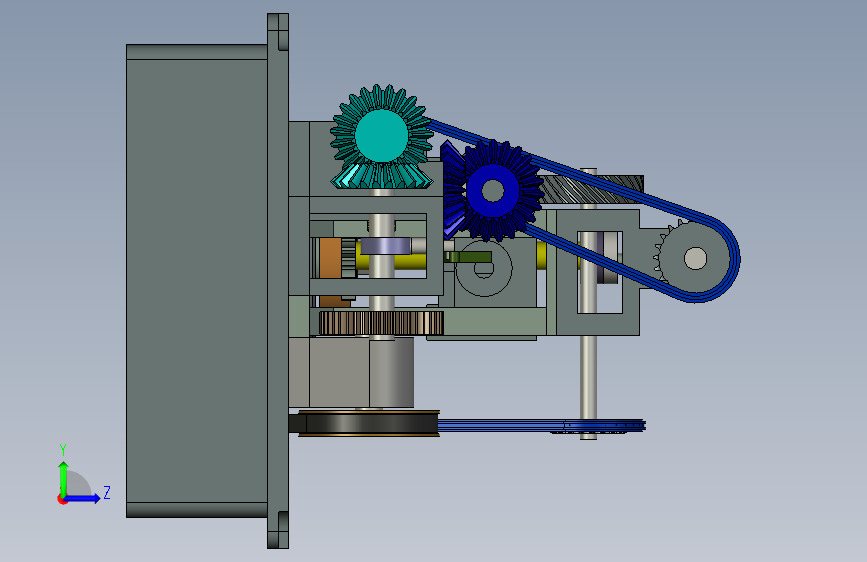Select the teal bevel gear face
867x562 pixels.
pos(382,136)
